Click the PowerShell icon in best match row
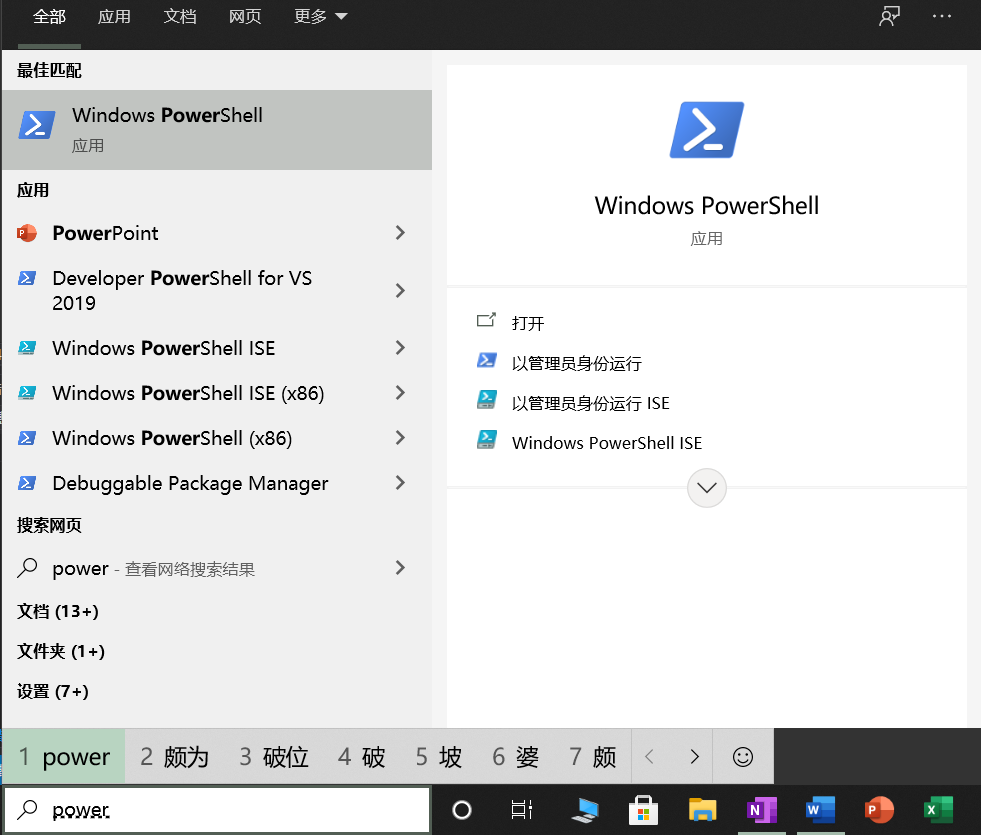 36,124
